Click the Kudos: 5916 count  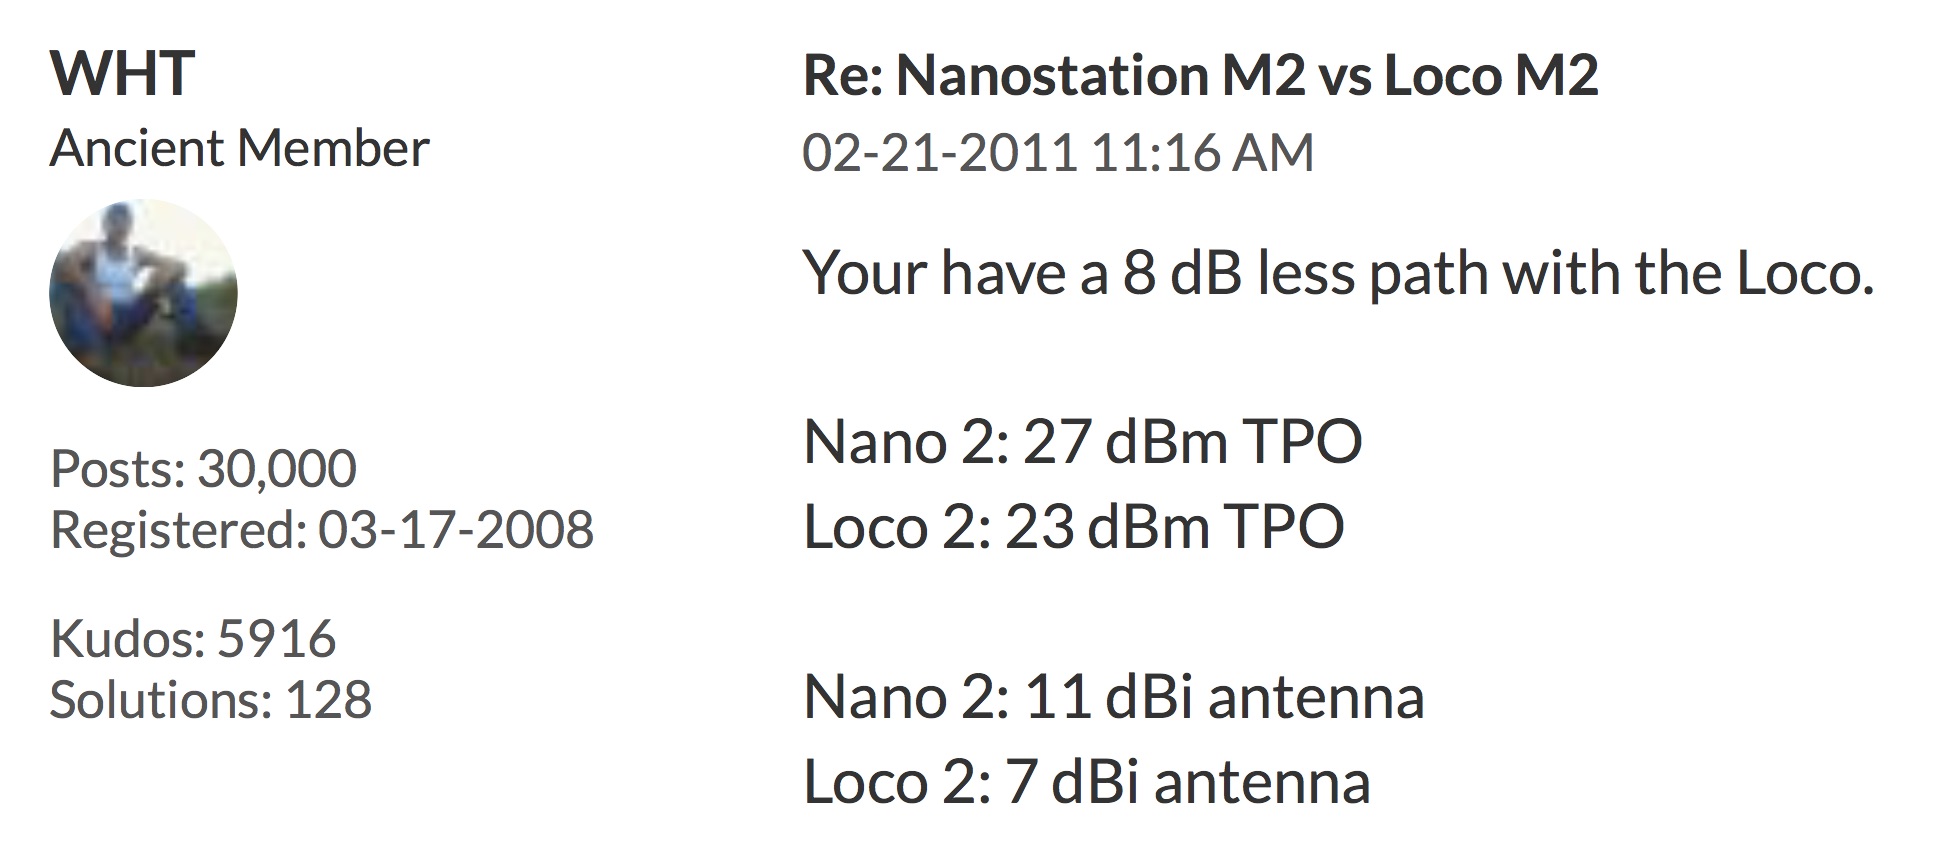click(x=192, y=639)
